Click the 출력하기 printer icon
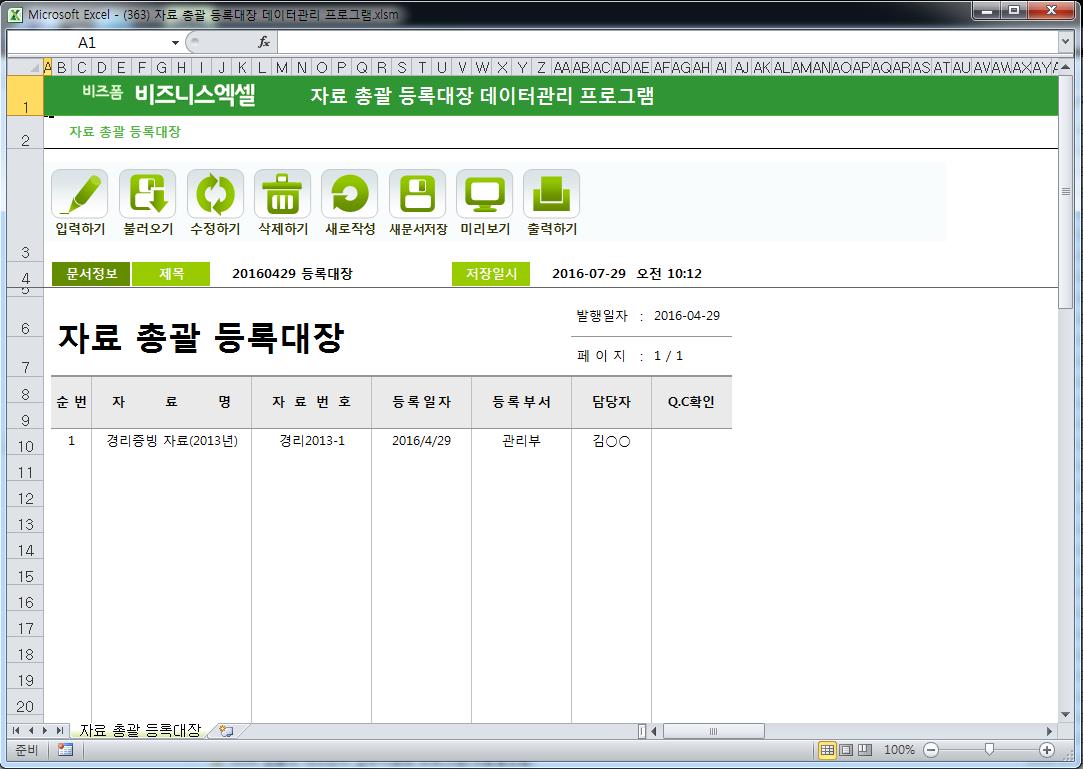Screen dimensions: 1083x769 [x=551, y=194]
